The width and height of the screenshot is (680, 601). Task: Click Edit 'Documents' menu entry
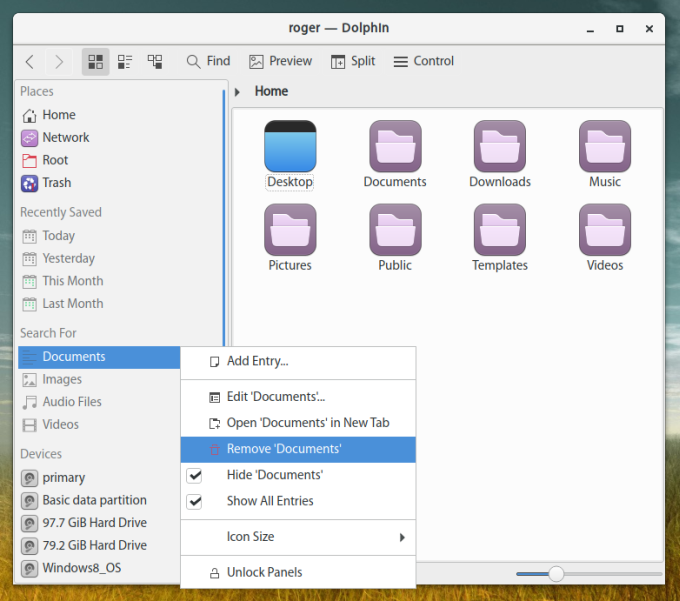point(275,397)
